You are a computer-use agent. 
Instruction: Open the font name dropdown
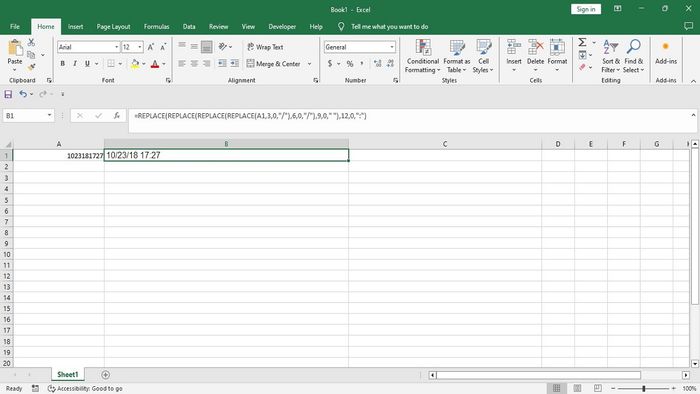(117, 47)
